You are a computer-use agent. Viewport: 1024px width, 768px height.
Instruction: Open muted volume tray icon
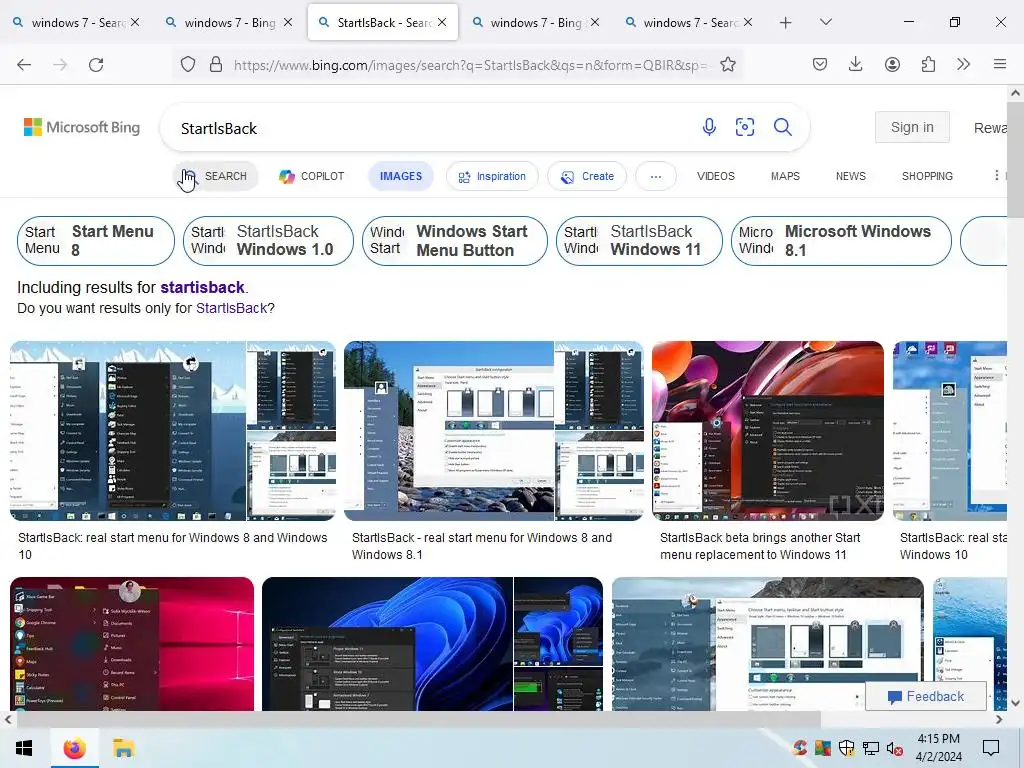895,748
